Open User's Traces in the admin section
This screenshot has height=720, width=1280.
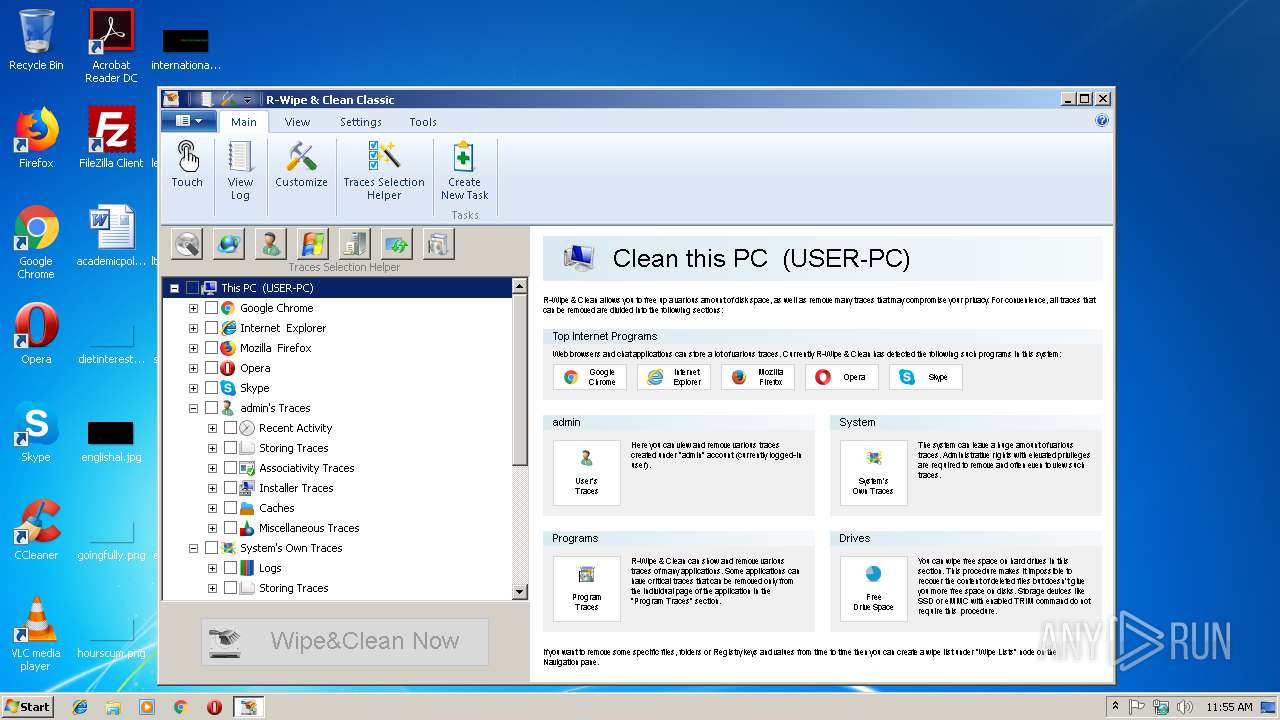(587, 473)
